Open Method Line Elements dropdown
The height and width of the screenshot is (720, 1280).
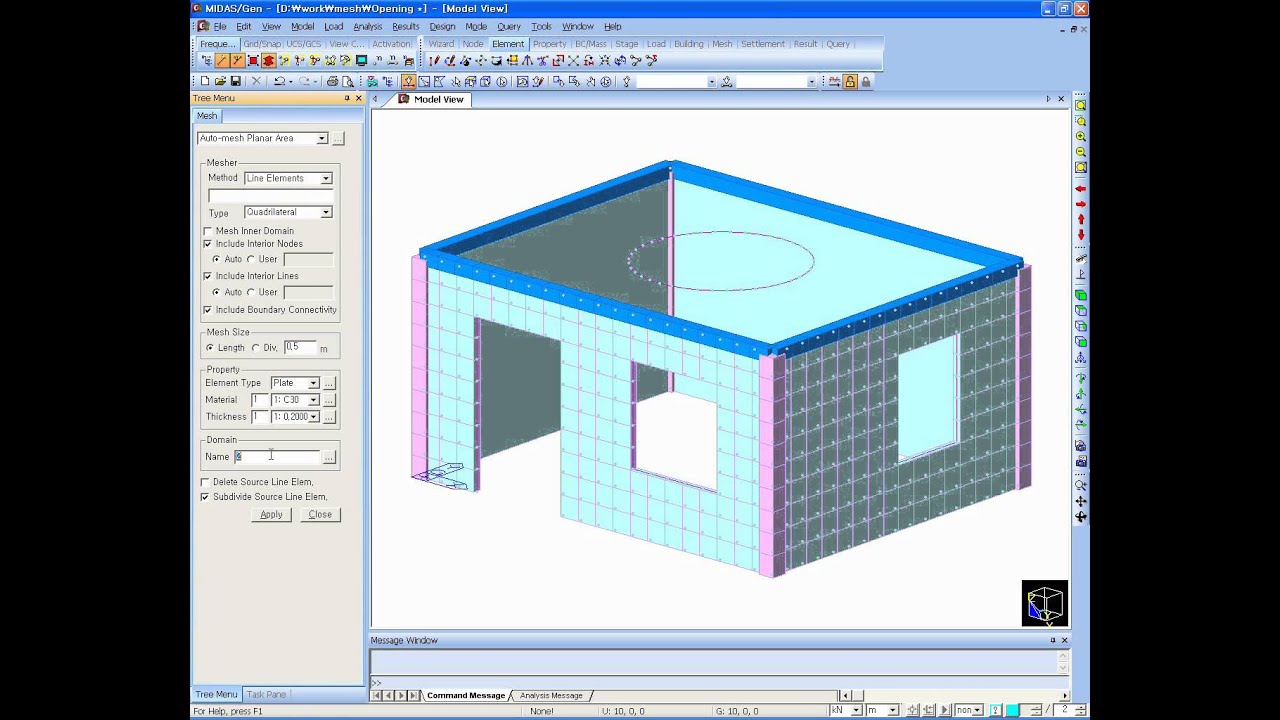(x=326, y=178)
